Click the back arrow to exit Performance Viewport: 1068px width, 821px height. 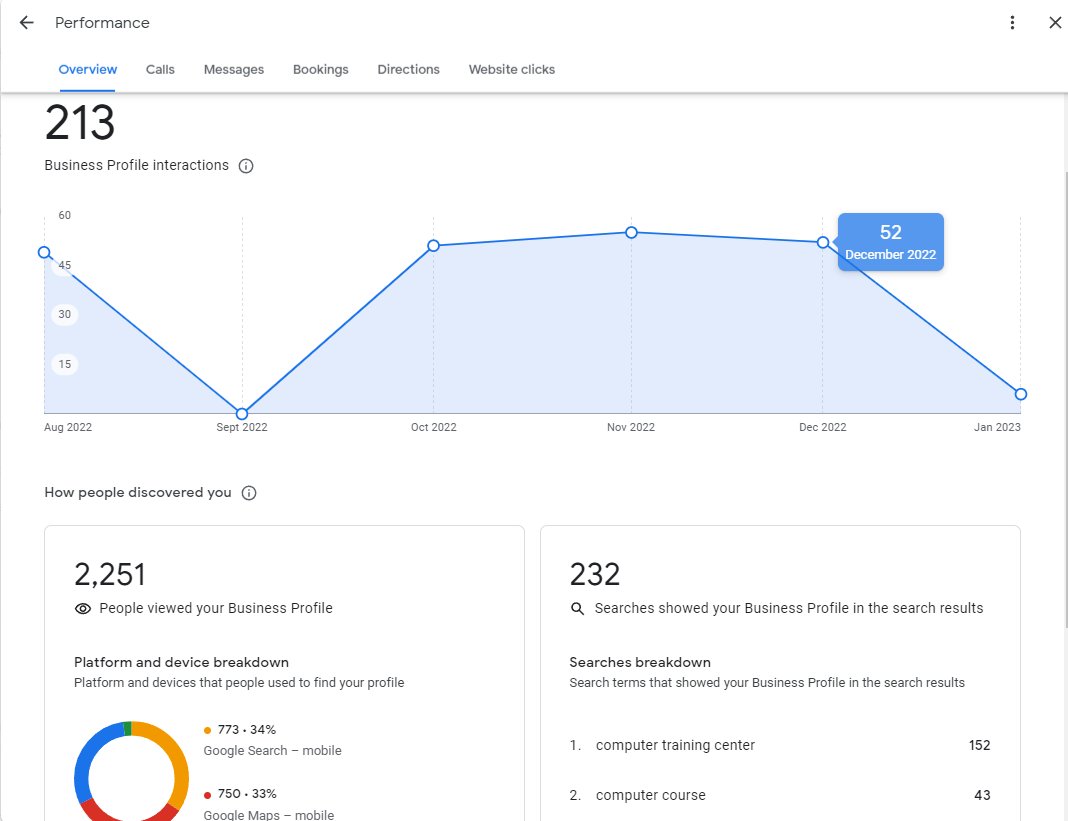(x=25, y=22)
